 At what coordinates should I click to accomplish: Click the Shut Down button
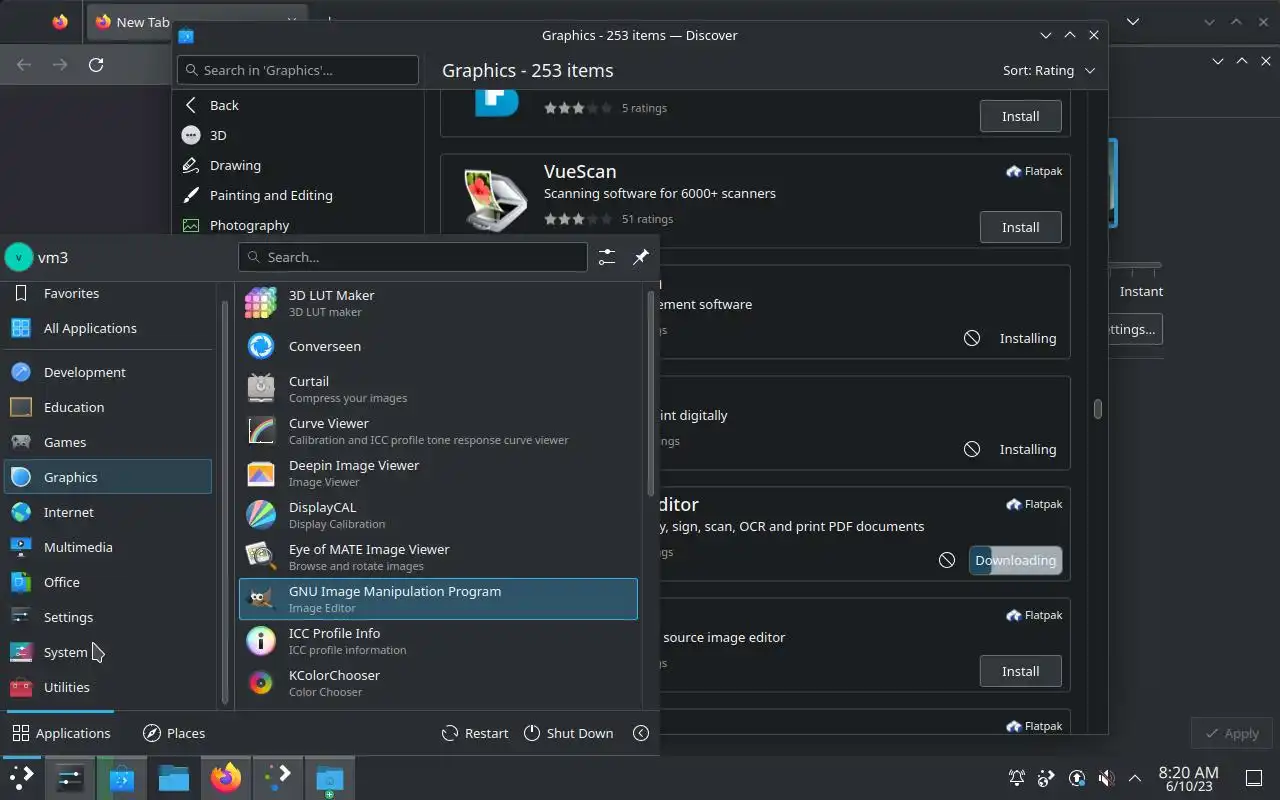[568, 733]
